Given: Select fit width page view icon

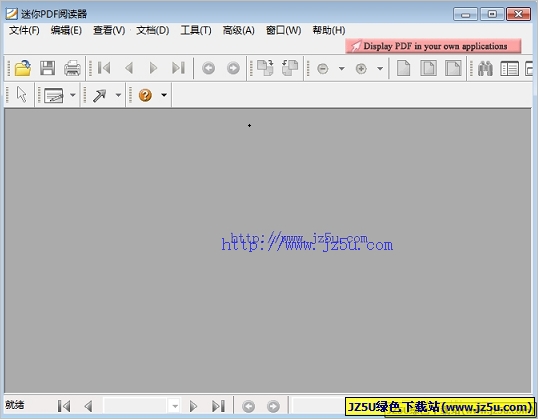Looking at the screenshot, I should click(x=453, y=68).
